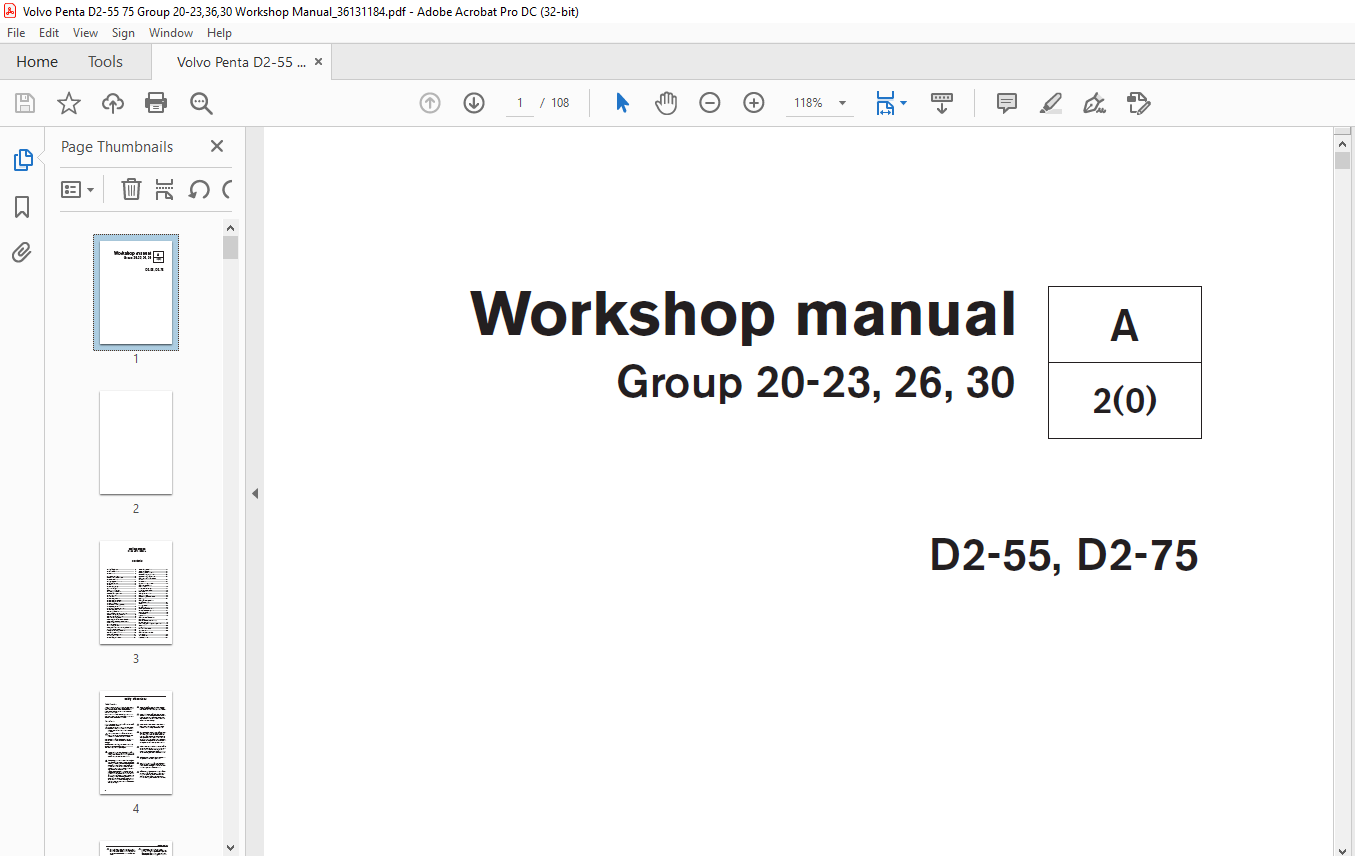Open the thumbnails Options dropdown

point(78,189)
